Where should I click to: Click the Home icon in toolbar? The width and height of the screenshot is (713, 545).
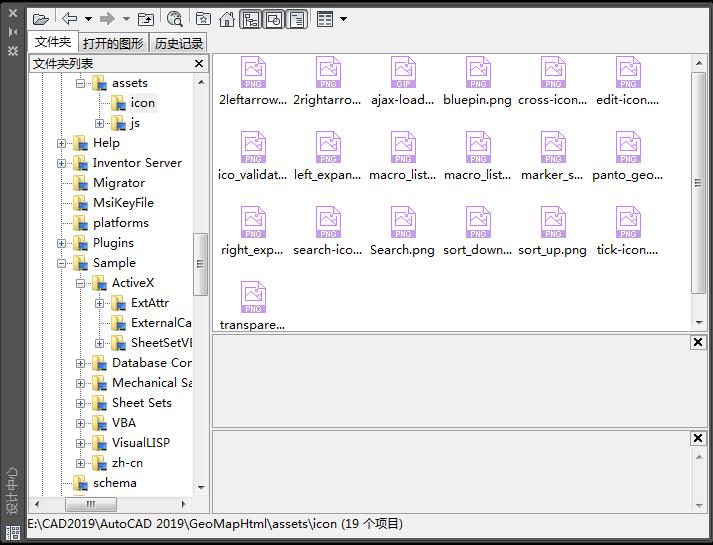227,20
